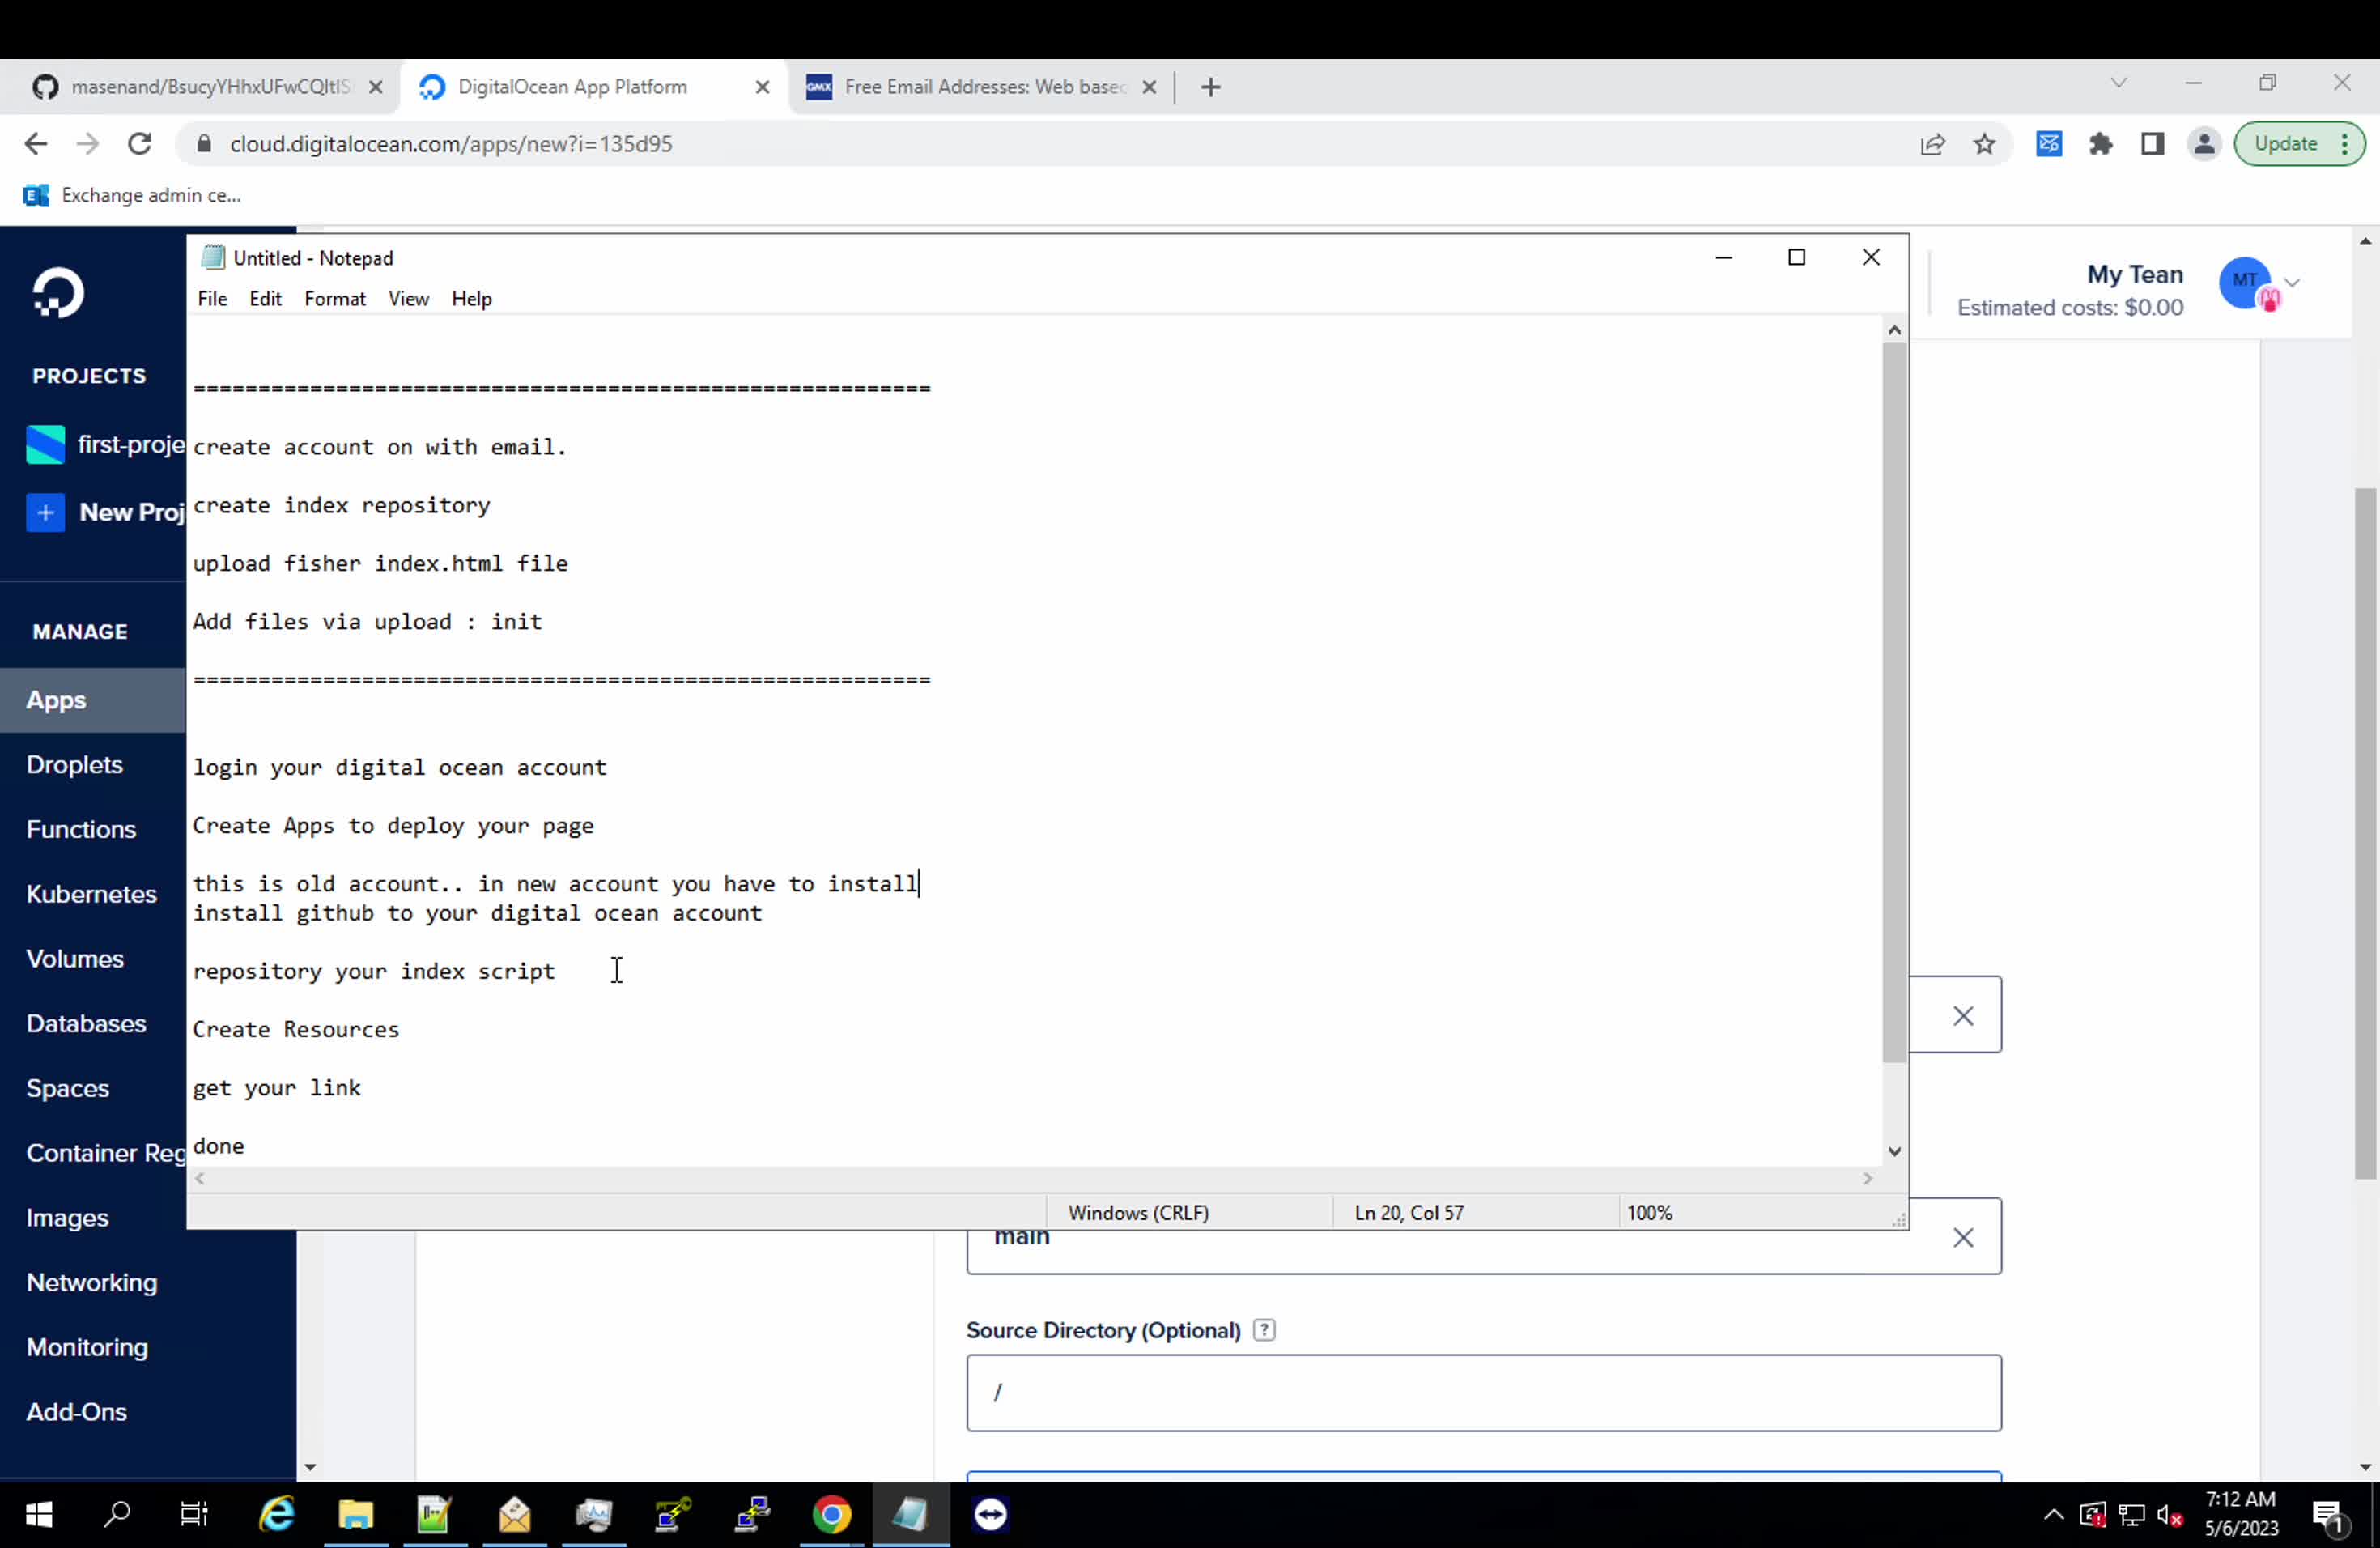The height and width of the screenshot is (1548, 2380).
Task: Toggle the notifications icon in system tray
Action: pos(2330,1514)
